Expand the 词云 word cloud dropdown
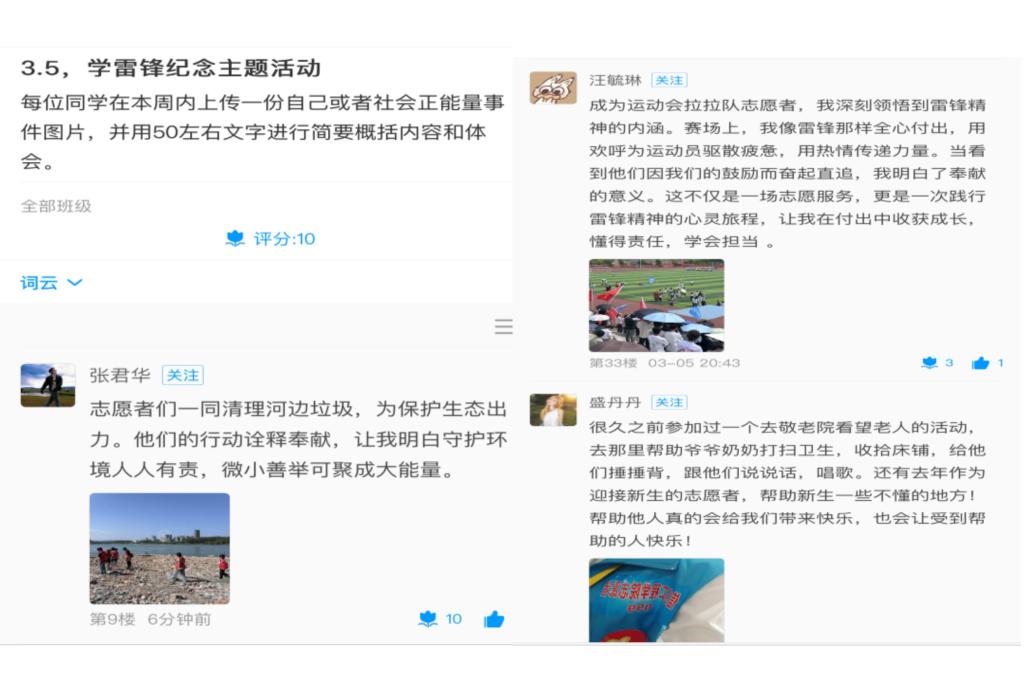Screen dimensions: 1024x682 click(52, 283)
